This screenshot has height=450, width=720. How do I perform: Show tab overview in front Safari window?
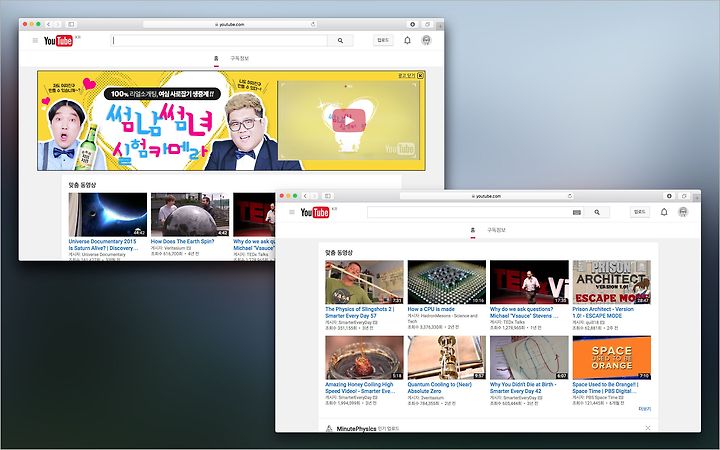coord(684,196)
